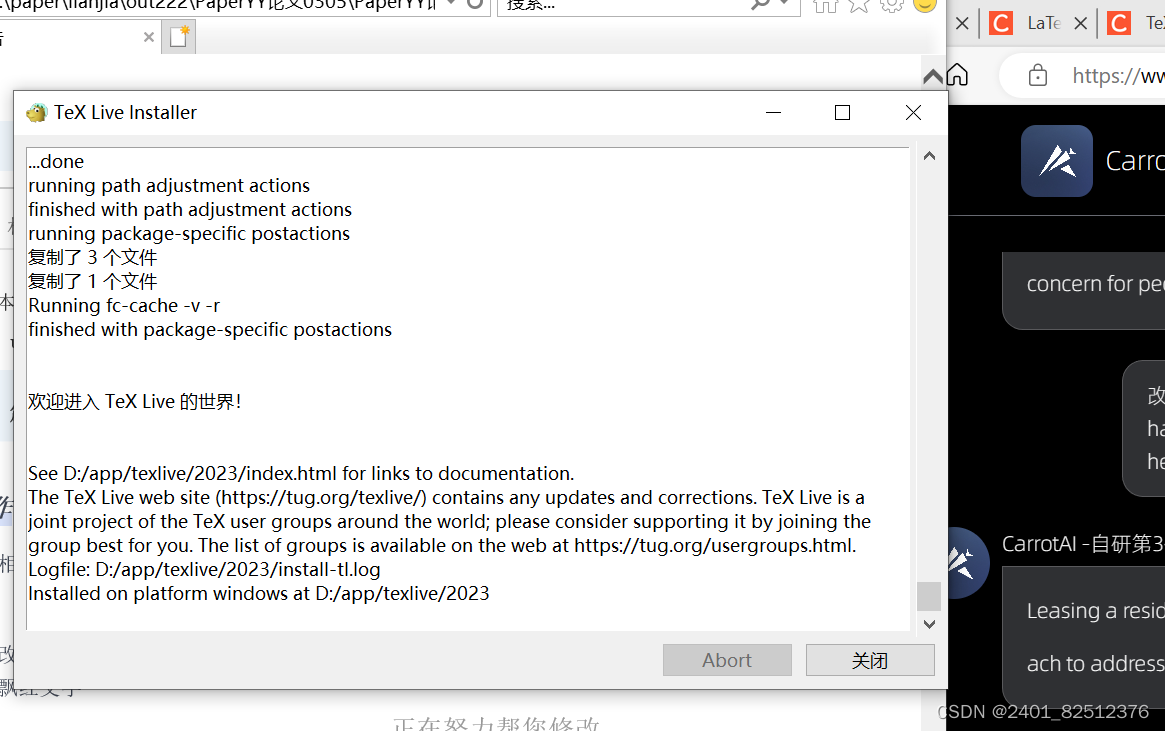Open the search provider dropdown arrow
Screen dimensions: 1165x731
point(784,4)
